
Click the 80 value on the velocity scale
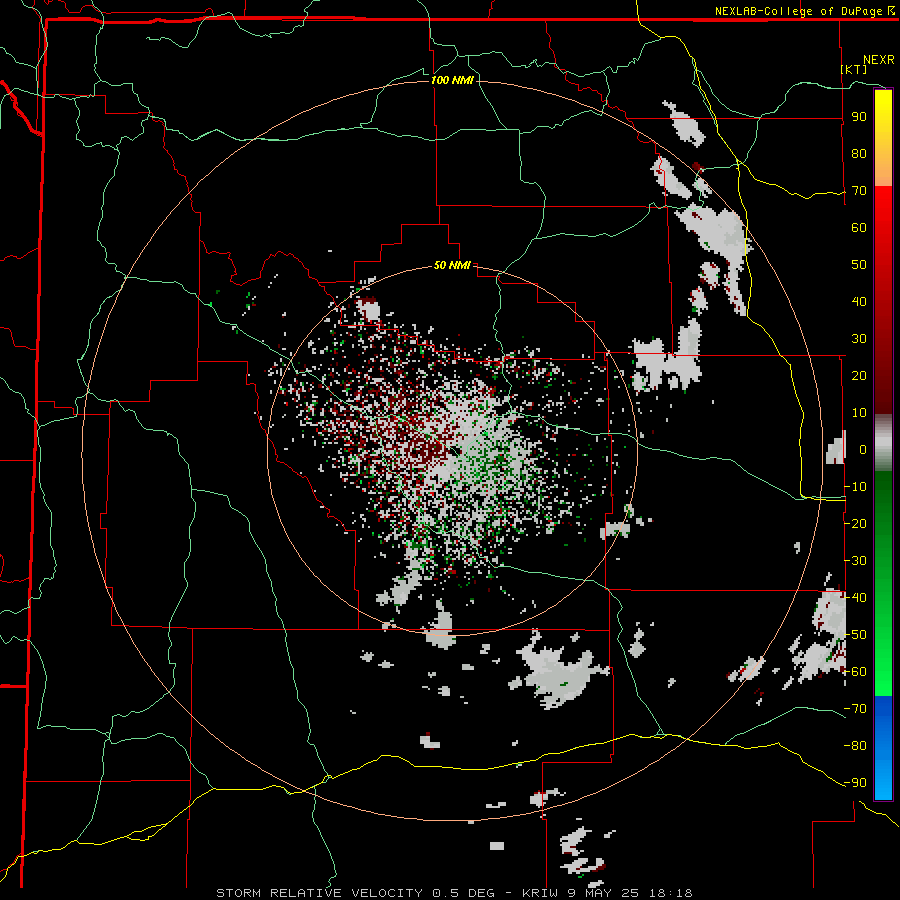[859, 153]
